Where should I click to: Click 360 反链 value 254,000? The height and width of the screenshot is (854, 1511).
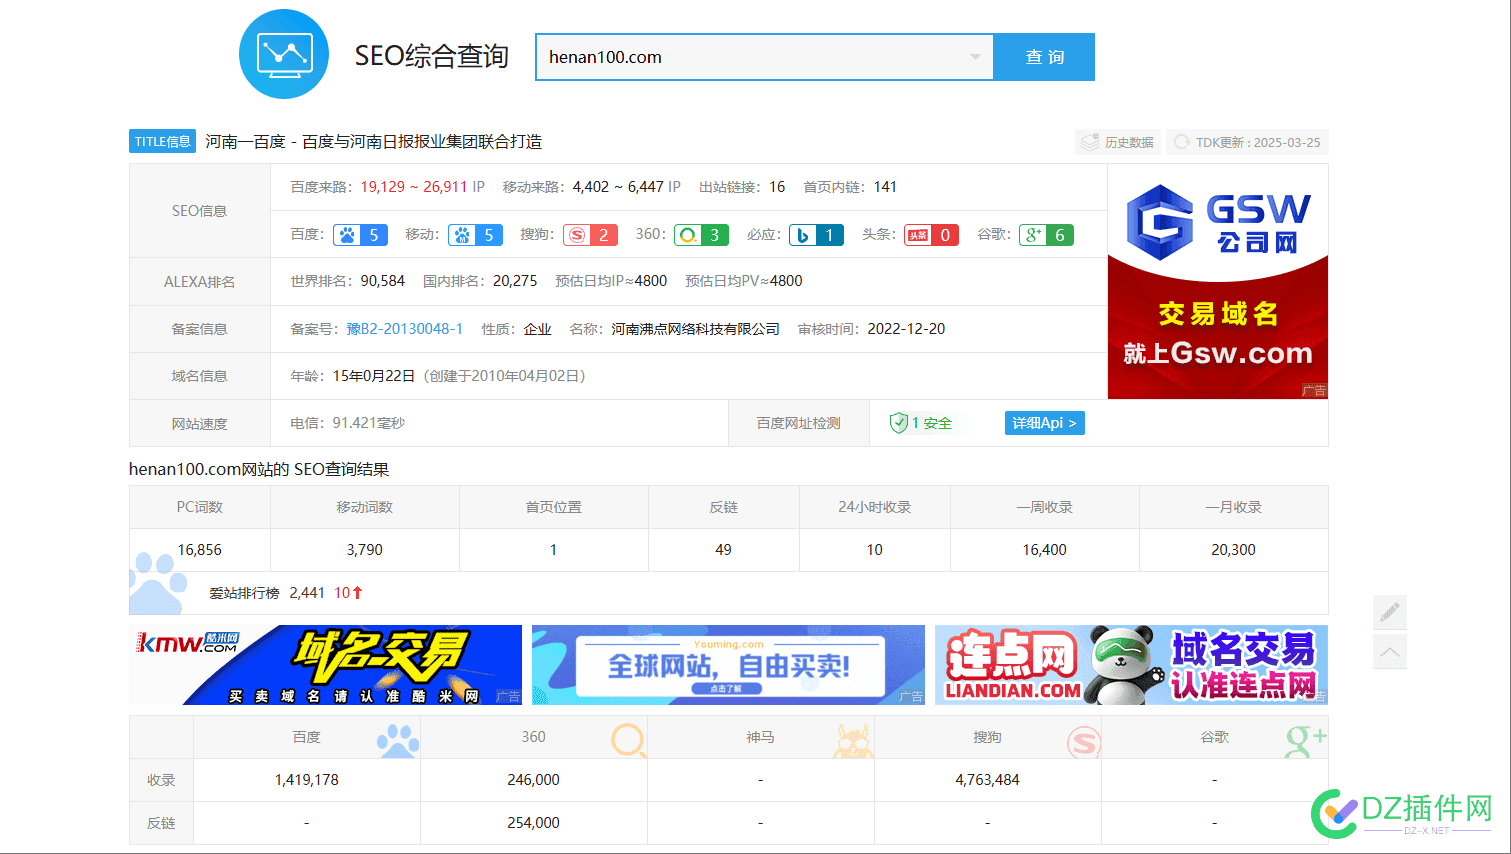pyautogui.click(x=533, y=823)
